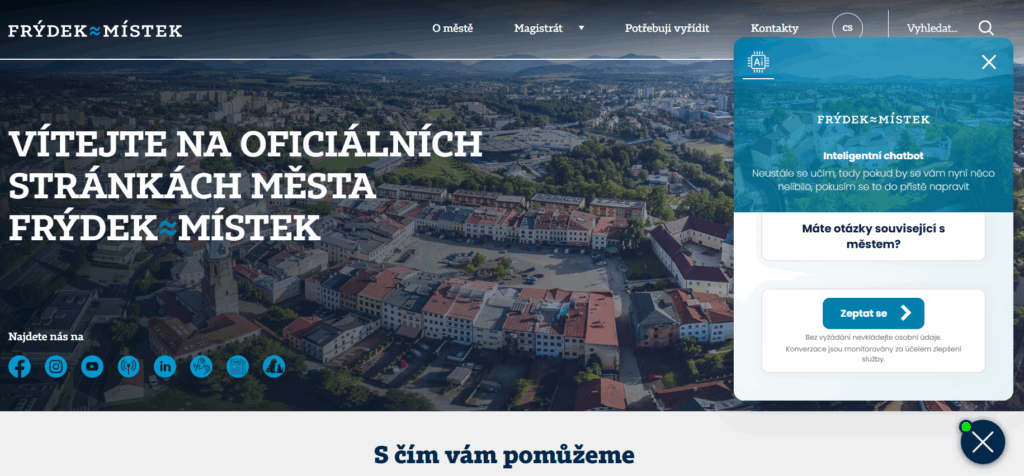Visit the LinkedIn profile icon
This screenshot has height=476, width=1024.
(x=165, y=367)
